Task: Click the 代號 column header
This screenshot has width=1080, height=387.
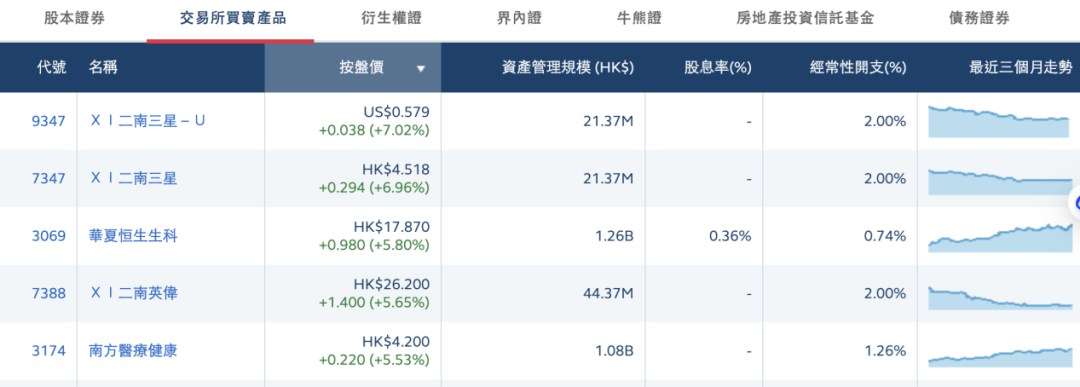Action: (52, 67)
